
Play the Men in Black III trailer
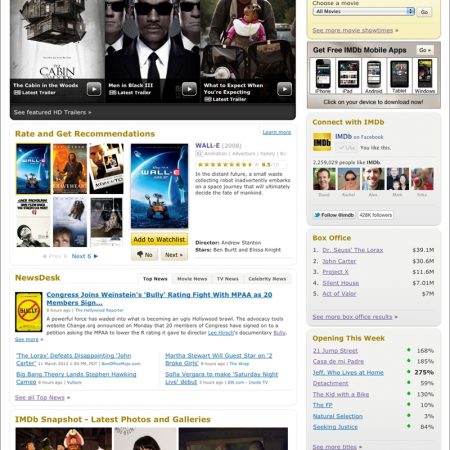point(189,89)
